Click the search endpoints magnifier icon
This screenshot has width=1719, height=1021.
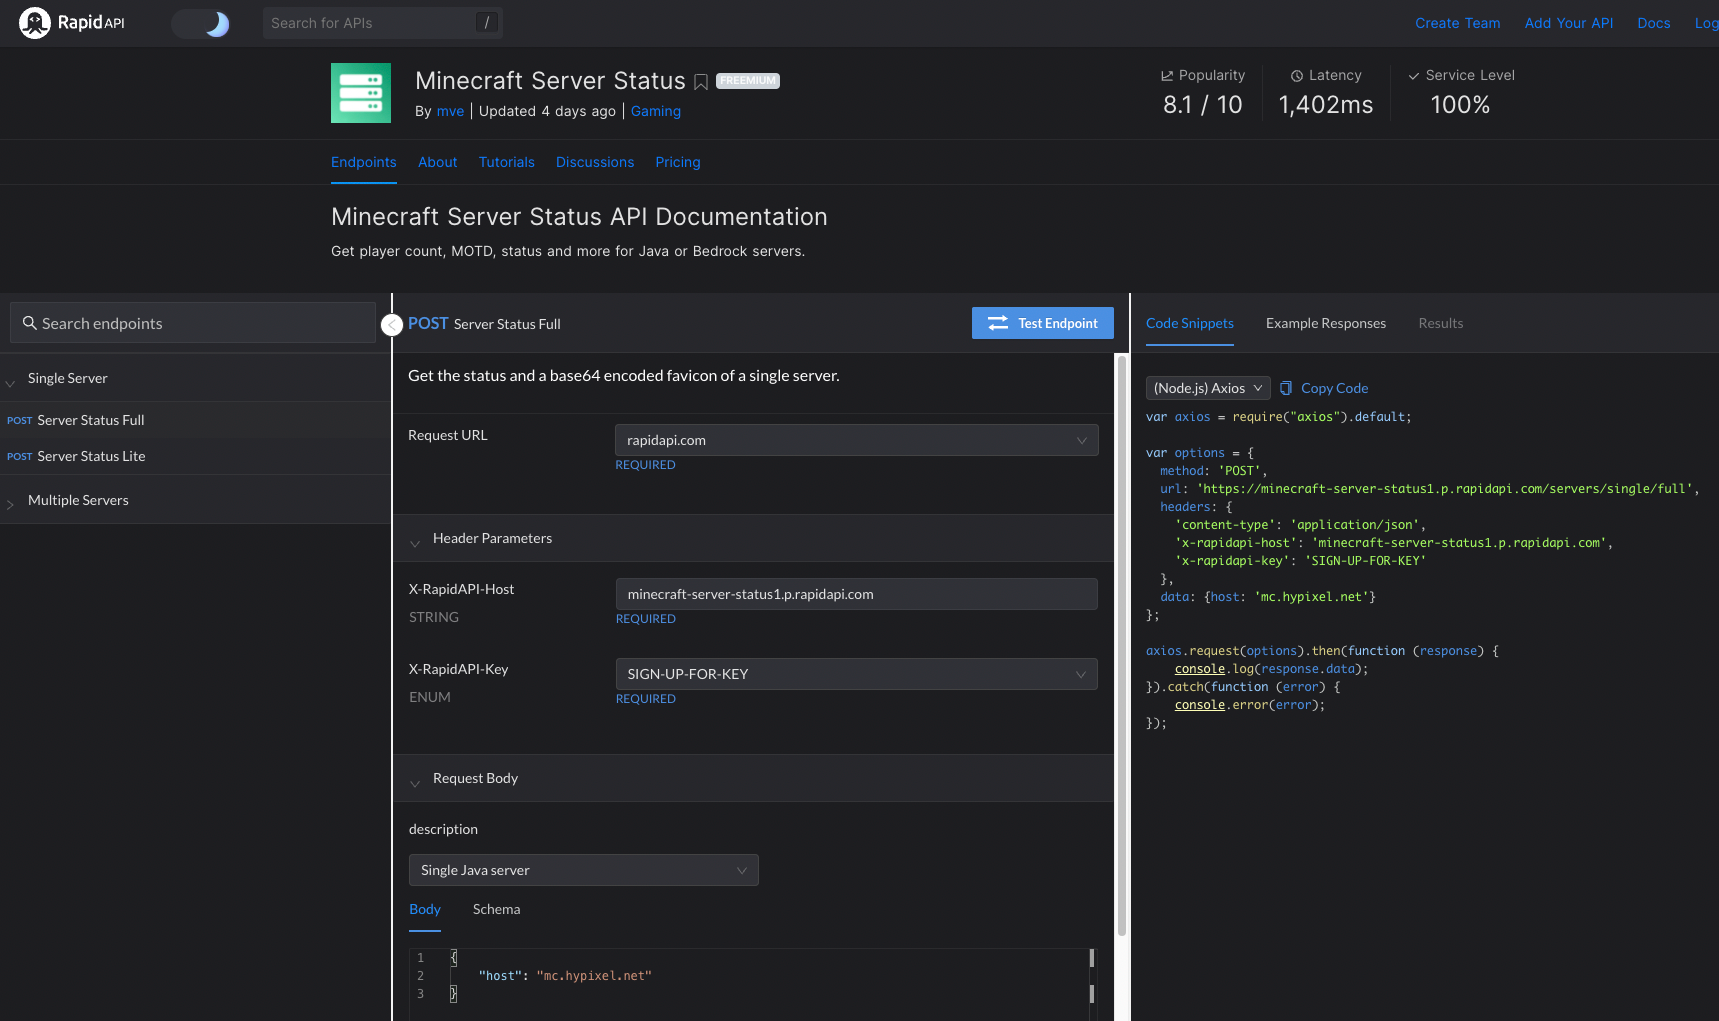(x=30, y=323)
